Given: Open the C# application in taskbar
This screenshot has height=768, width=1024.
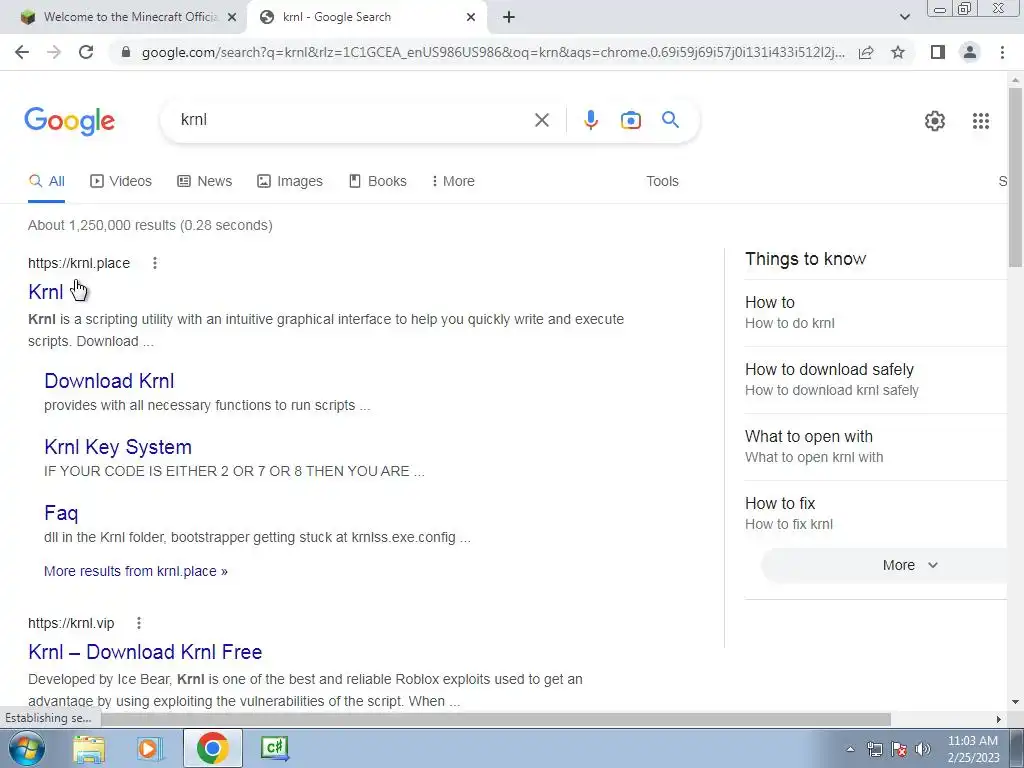Looking at the screenshot, I should [x=274, y=748].
